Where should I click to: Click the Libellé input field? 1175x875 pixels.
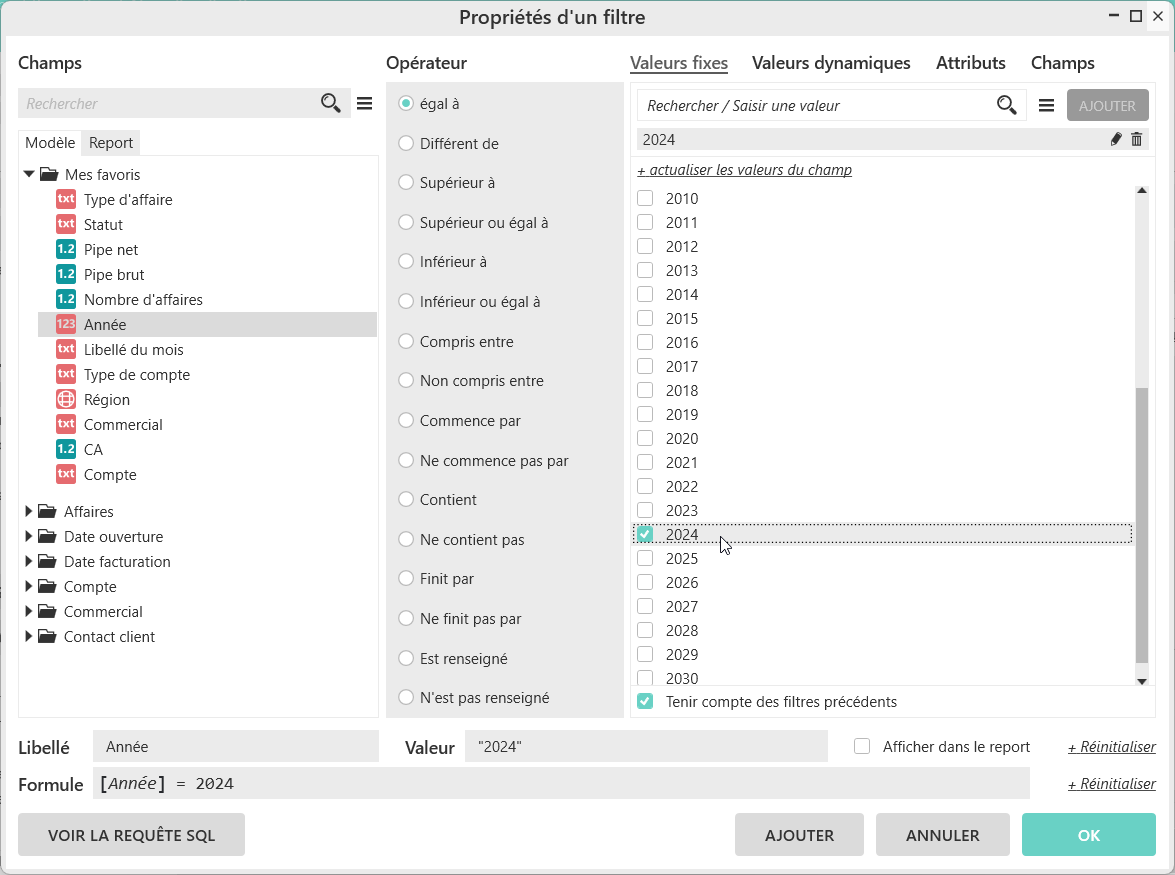235,746
